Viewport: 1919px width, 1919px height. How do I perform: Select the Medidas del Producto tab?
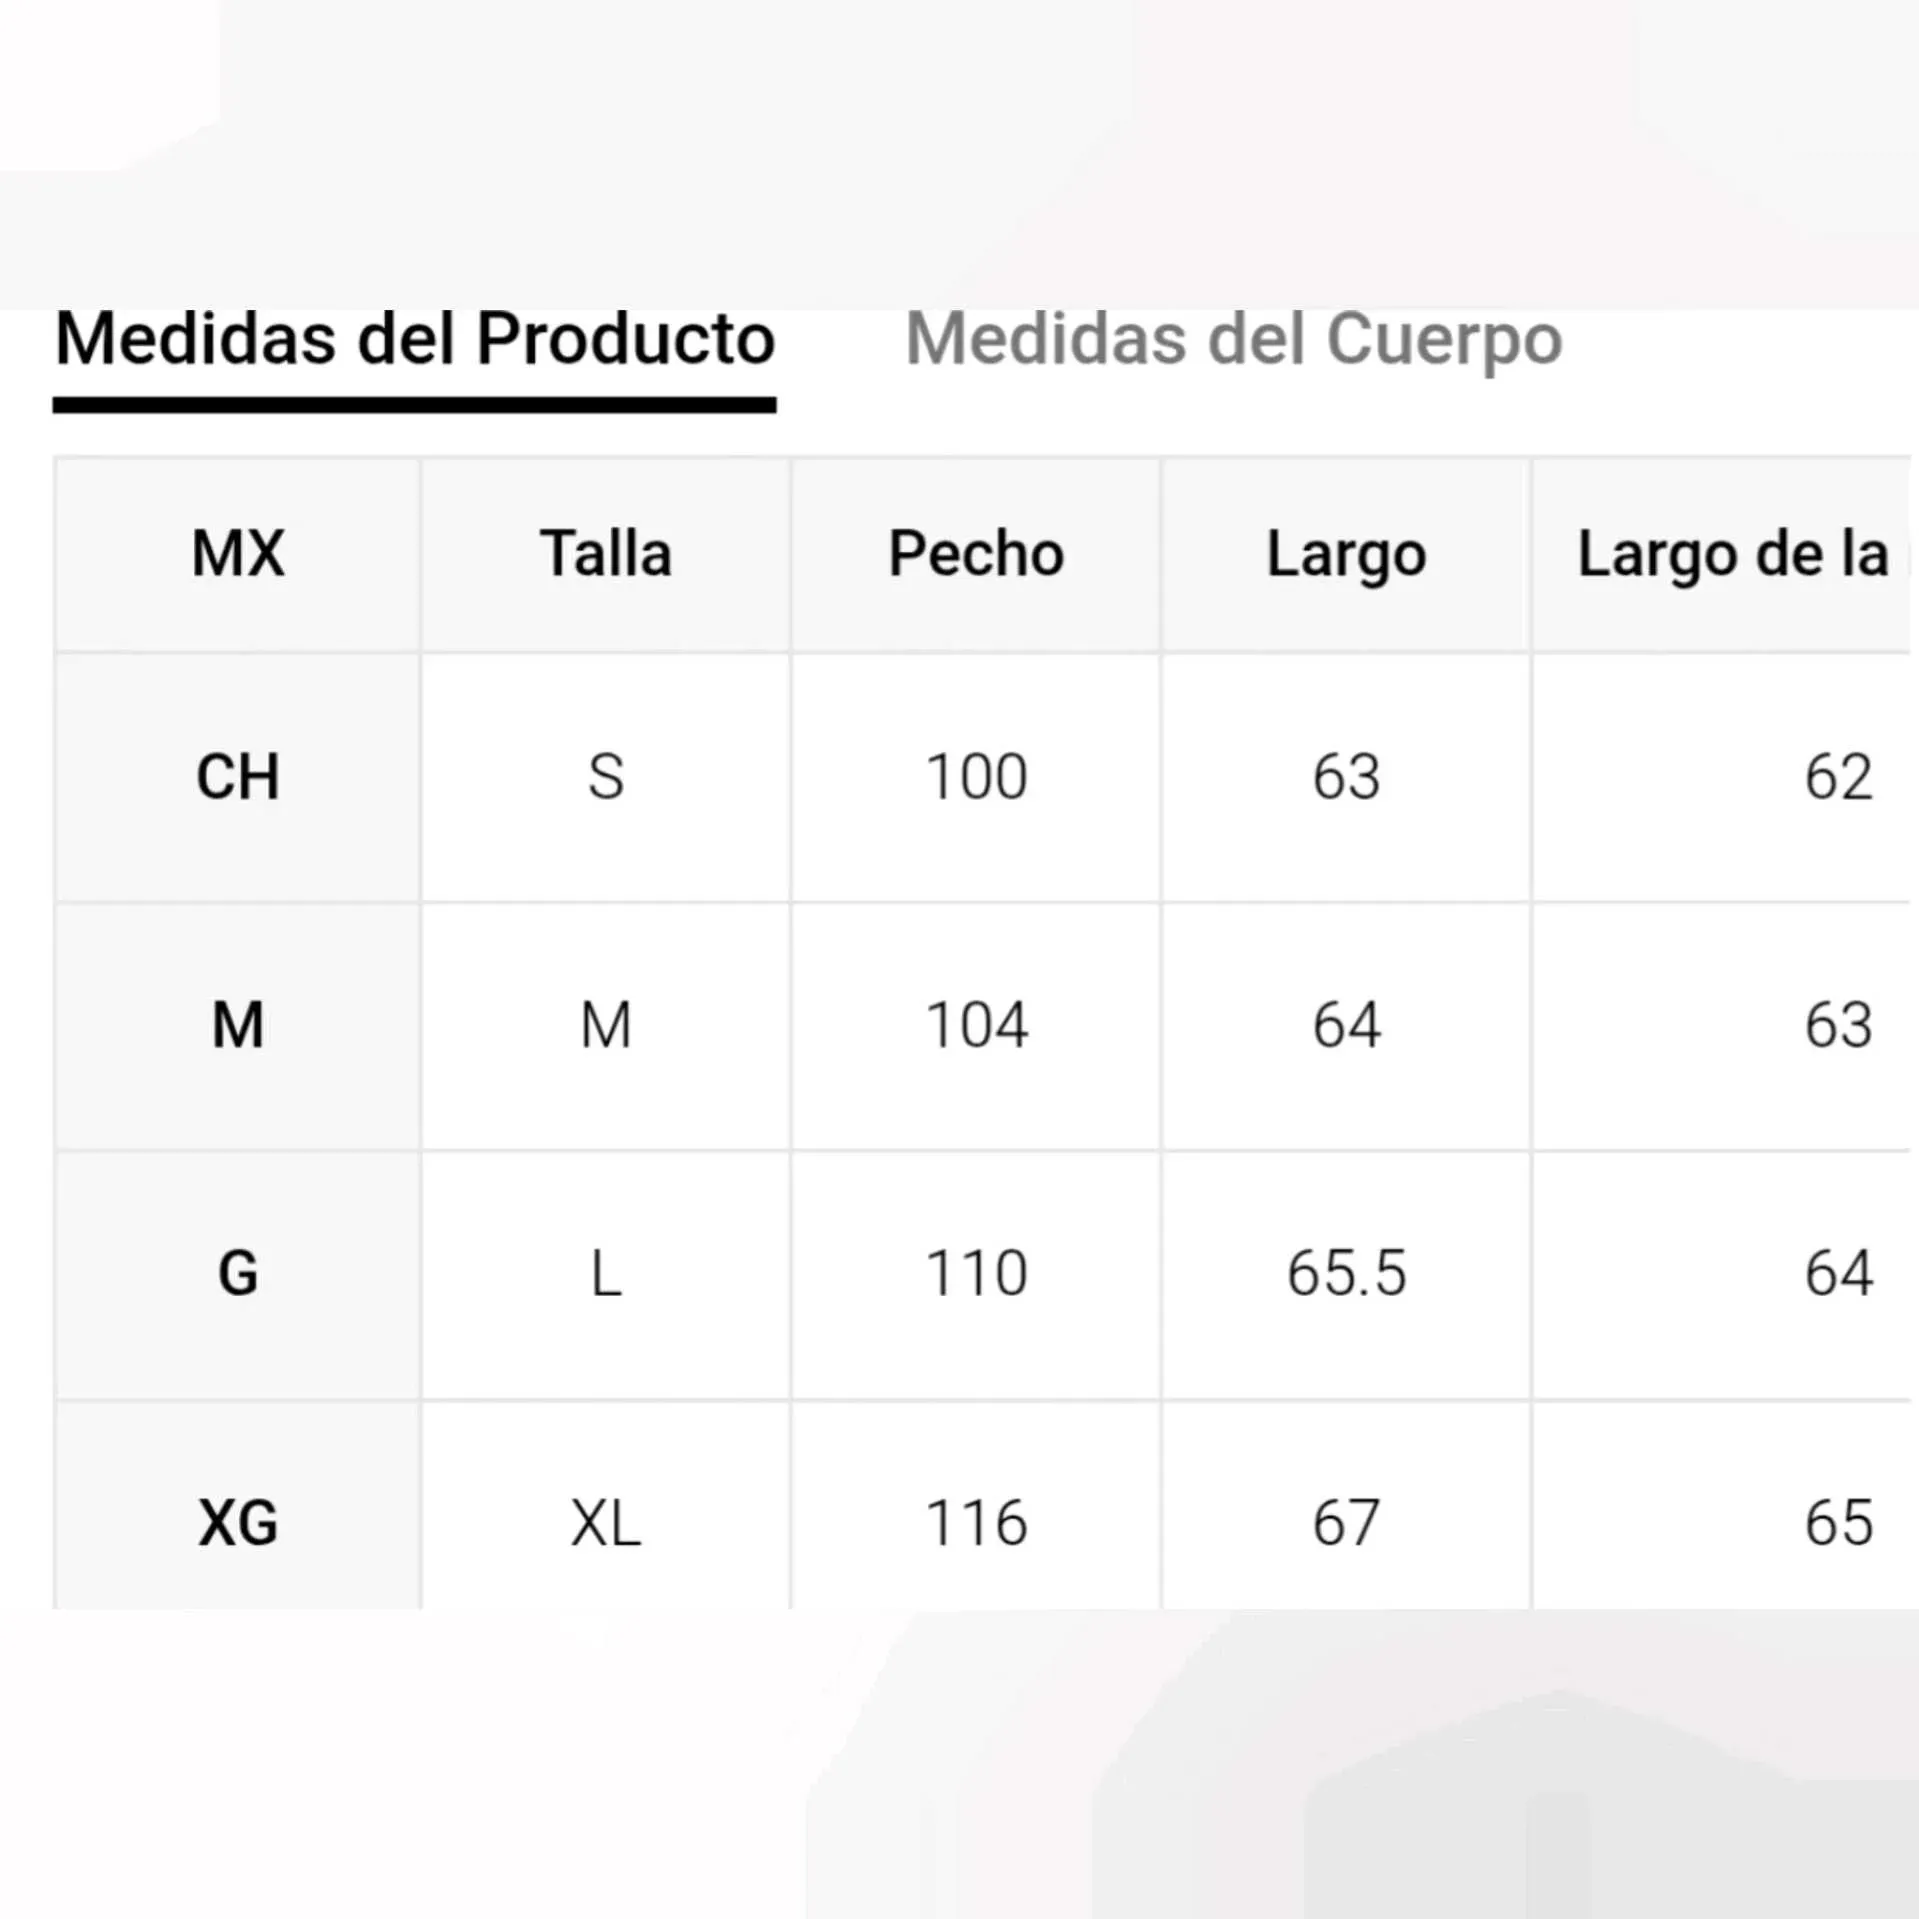(x=415, y=339)
